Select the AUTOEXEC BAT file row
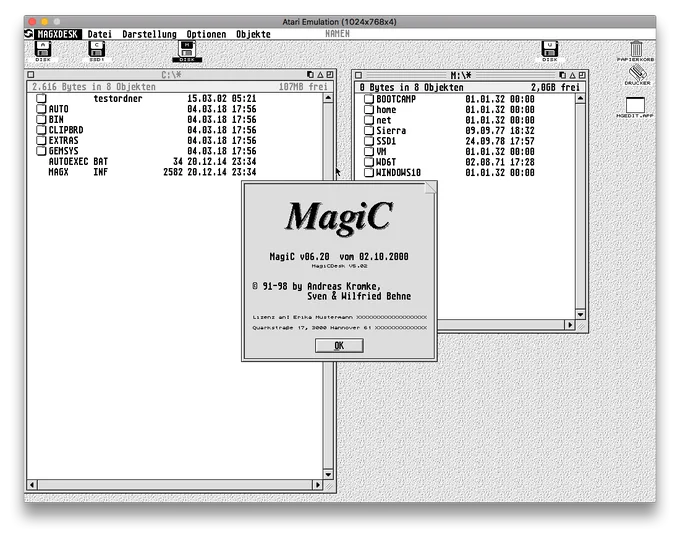Viewport: 680px width, 556px height. point(152,161)
